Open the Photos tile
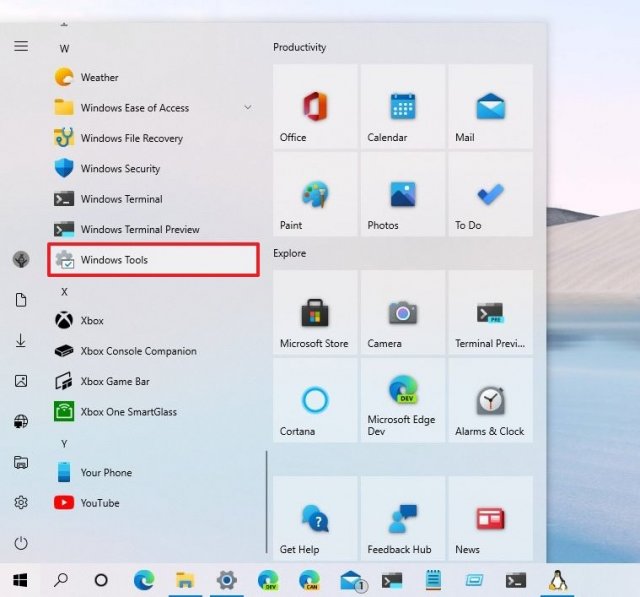Image resolution: width=640 pixels, height=597 pixels. pos(403,194)
